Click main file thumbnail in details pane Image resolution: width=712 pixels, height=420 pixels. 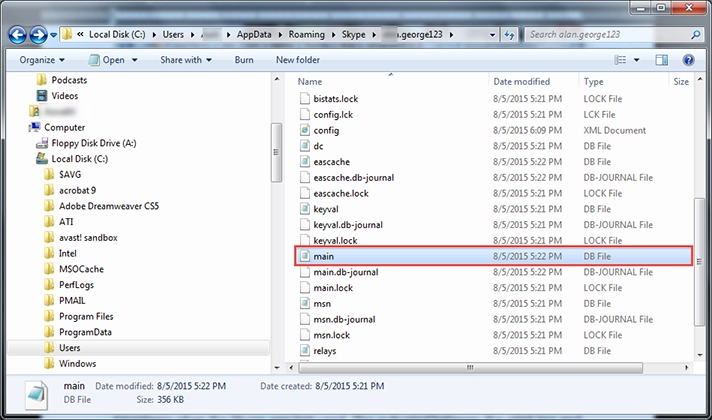tap(36, 394)
